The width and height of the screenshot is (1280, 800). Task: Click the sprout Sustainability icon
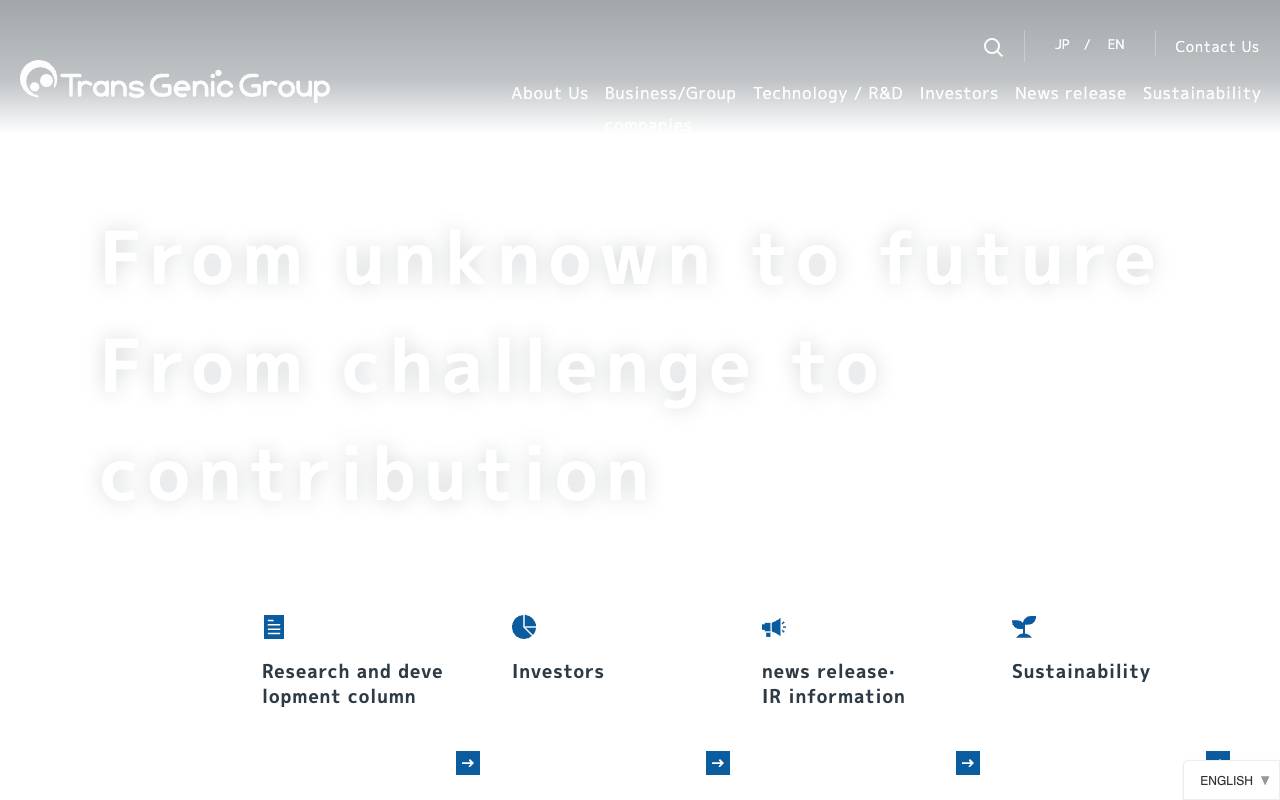tap(1023, 627)
